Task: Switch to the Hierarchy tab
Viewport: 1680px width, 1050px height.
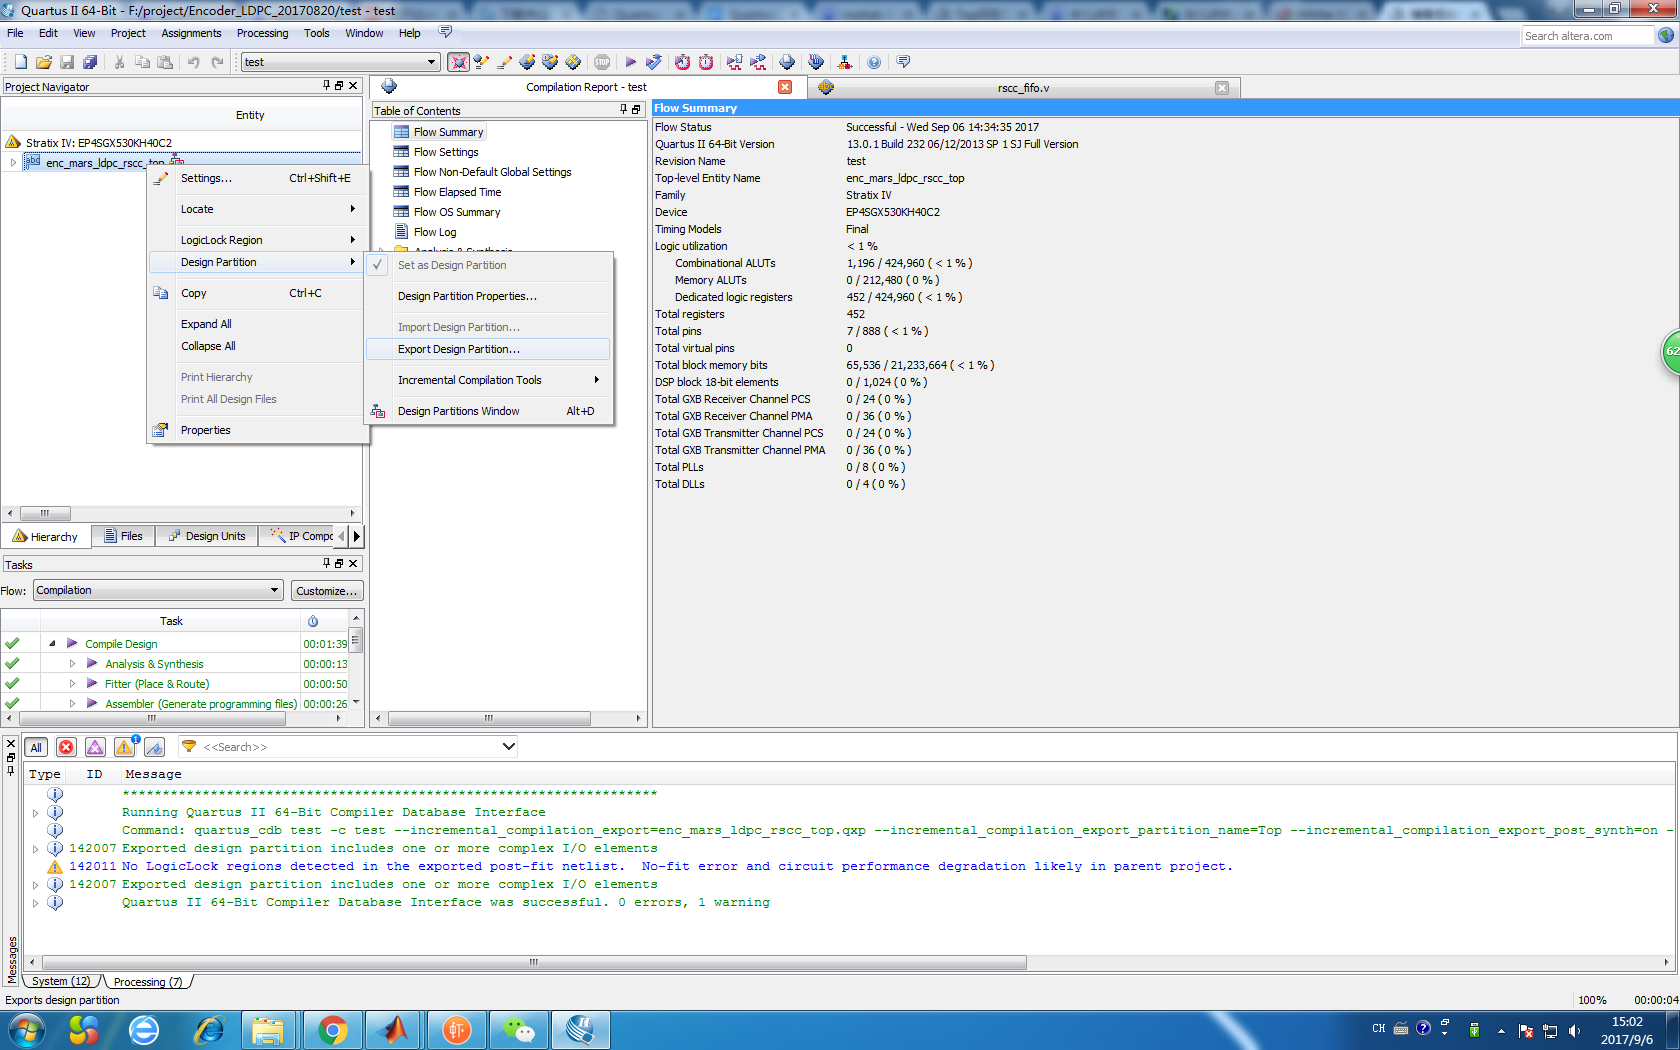Action: pyautogui.click(x=46, y=537)
